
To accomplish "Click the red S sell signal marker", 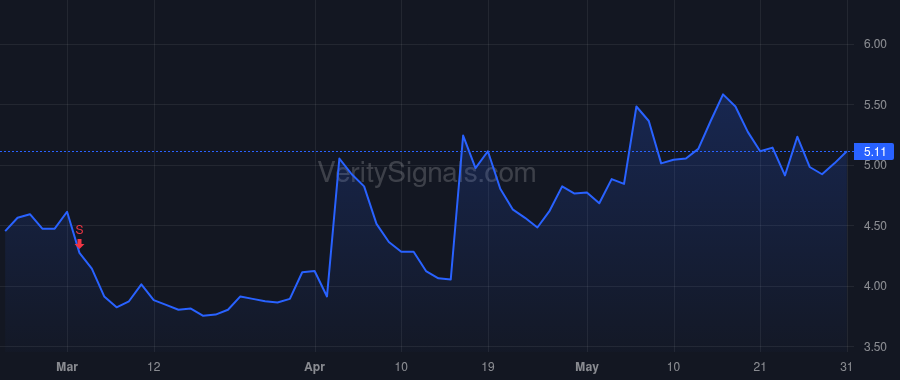I will (80, 237).
